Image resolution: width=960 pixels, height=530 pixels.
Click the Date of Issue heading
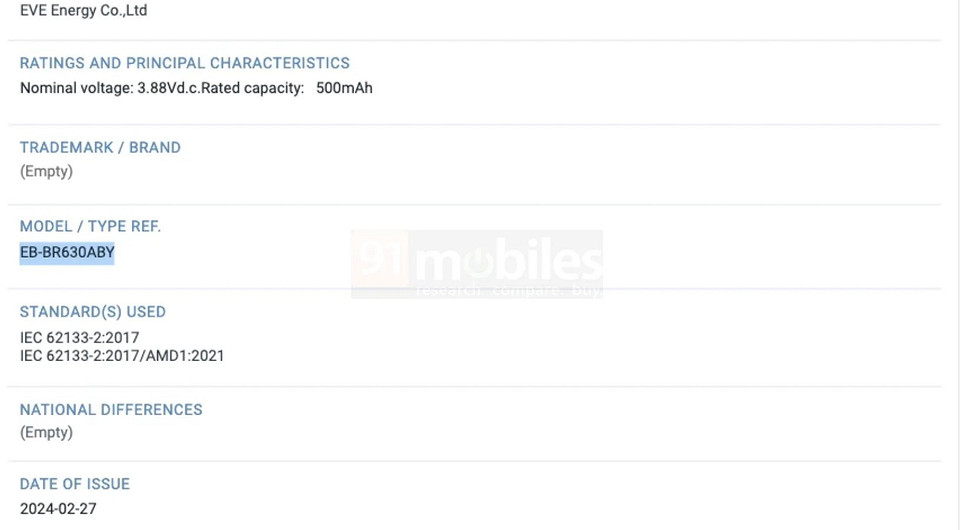point(75,484)
